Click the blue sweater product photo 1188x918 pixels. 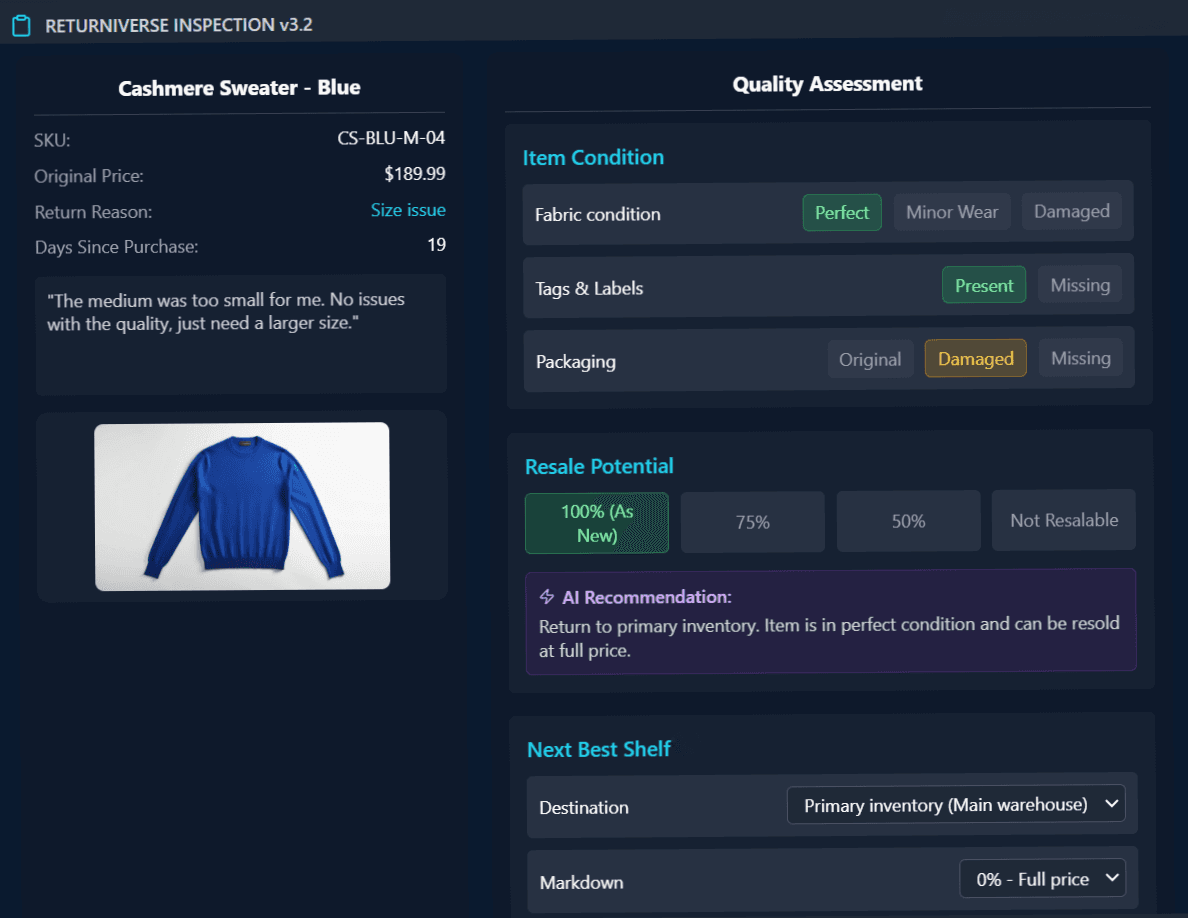point(240,506)
